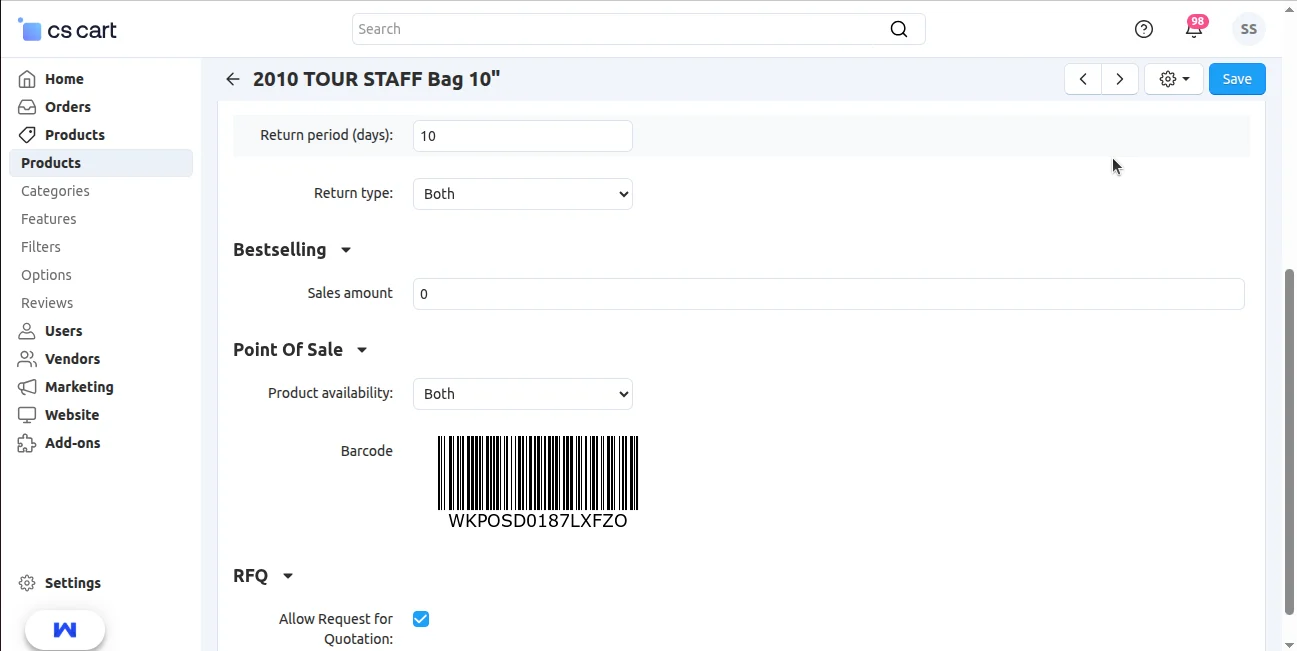Image resolution: width=1297 pixels, height=651 pixels.
Task: Toggle Allow Request for Quotation checkbox
Action: click(x=421, y=619)
